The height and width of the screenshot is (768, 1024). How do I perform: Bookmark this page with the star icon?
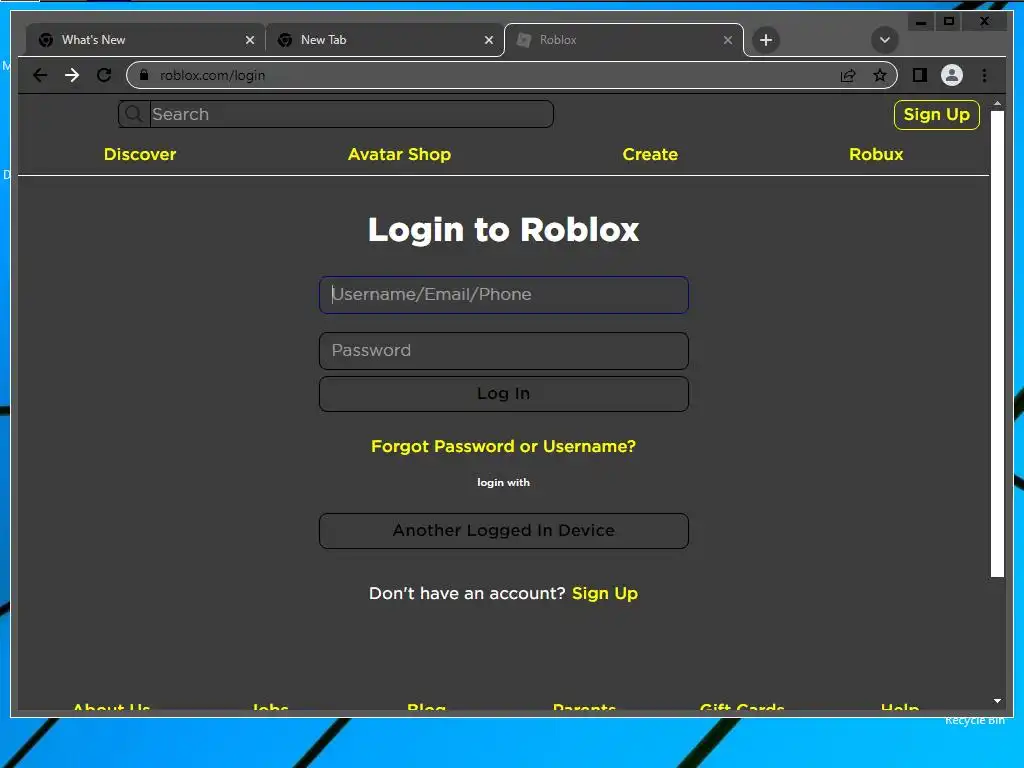pos(880,76)
